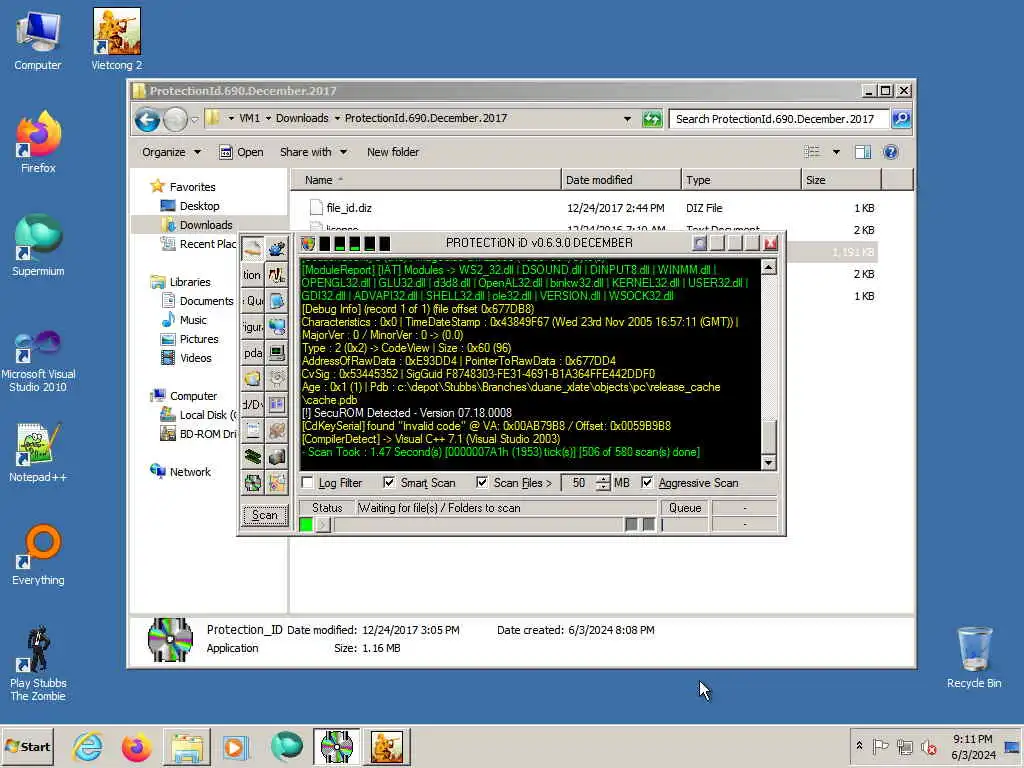The image size is (1024, 768).
Task: Click the blue document icon beside the 'Qu' label
Action: [277, 301]
